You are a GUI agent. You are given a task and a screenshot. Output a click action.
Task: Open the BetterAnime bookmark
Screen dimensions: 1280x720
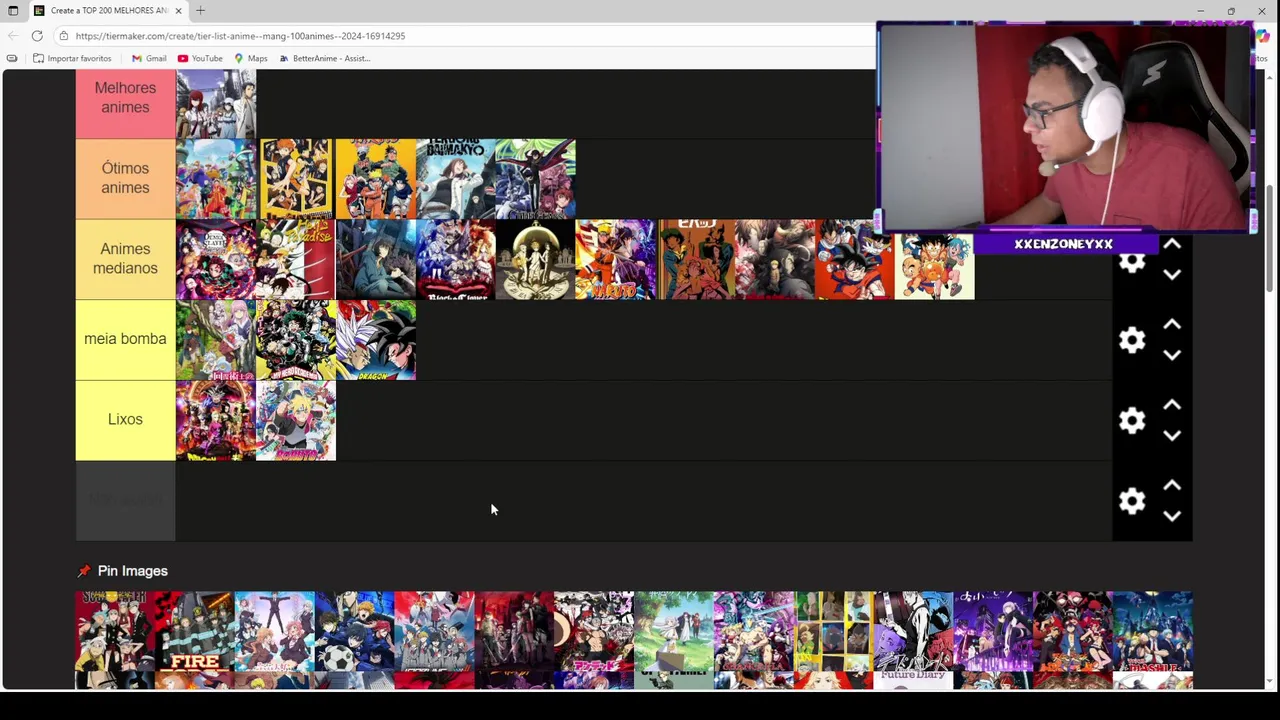coord(324,58)
